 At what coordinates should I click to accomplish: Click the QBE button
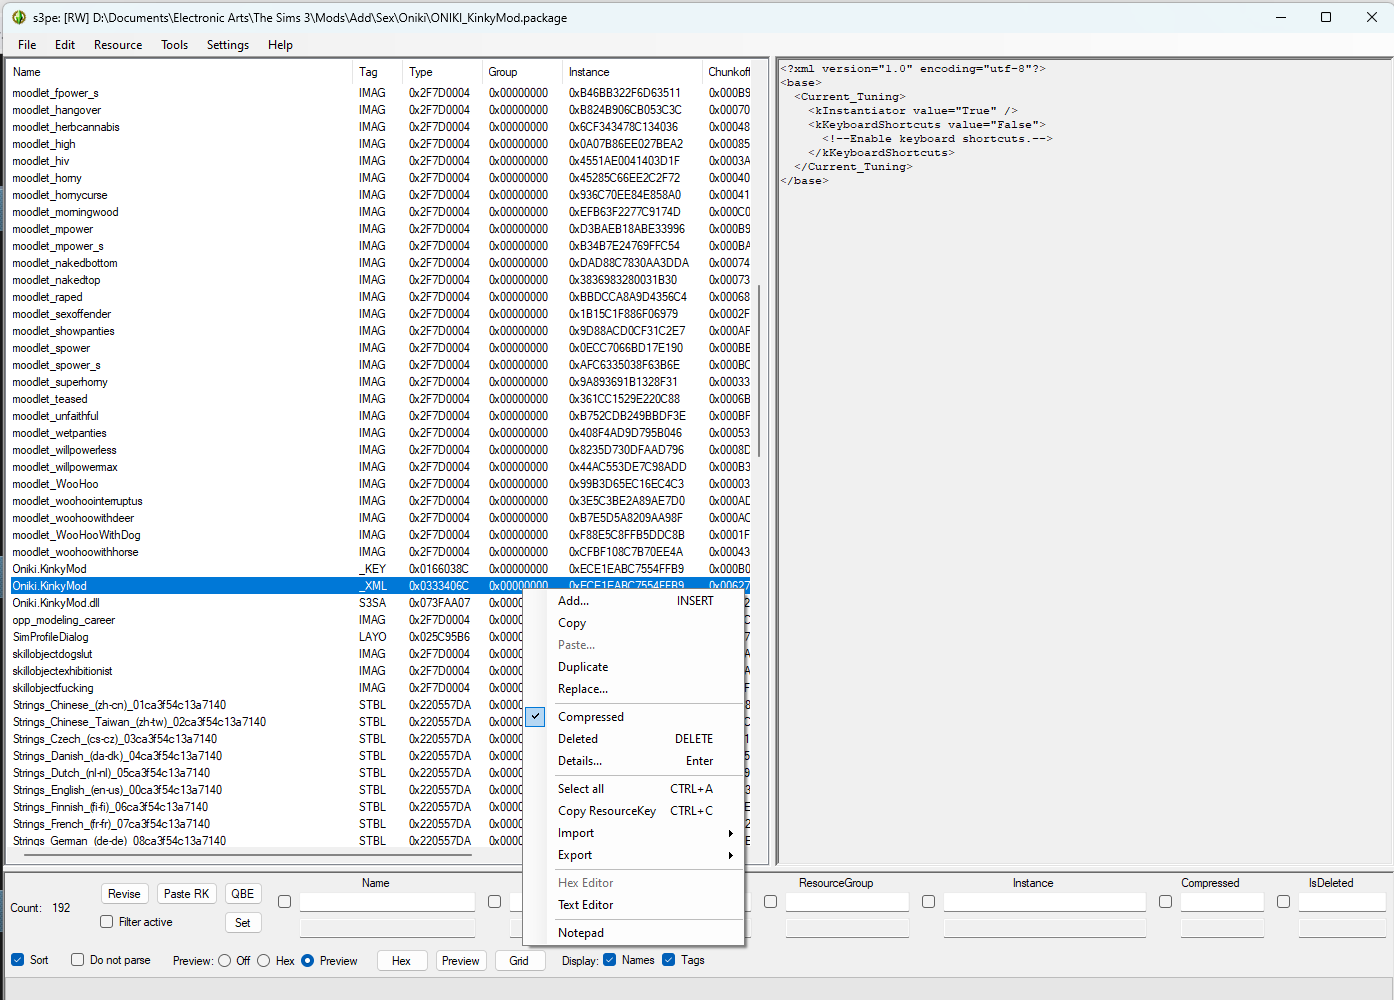coord(242,894)
